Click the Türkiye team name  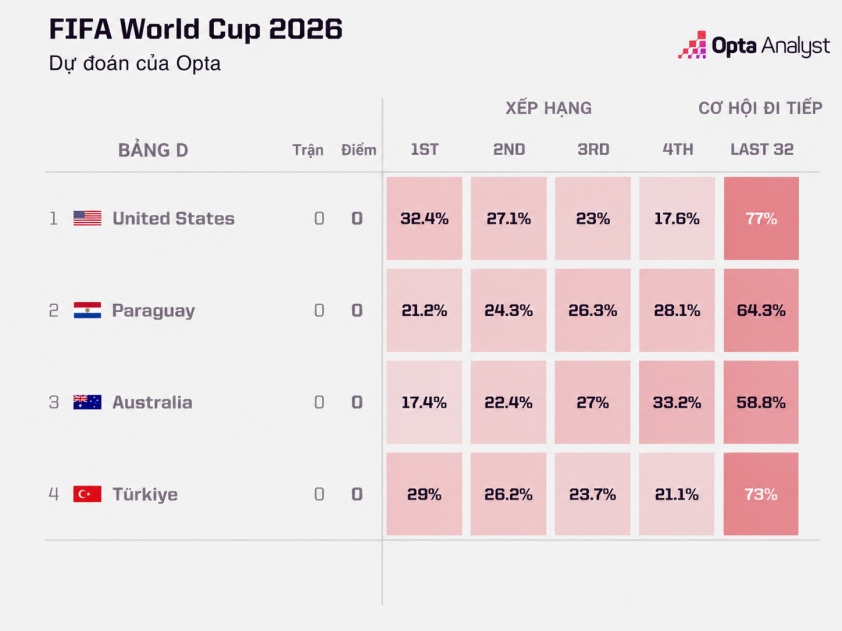[145, 494]
